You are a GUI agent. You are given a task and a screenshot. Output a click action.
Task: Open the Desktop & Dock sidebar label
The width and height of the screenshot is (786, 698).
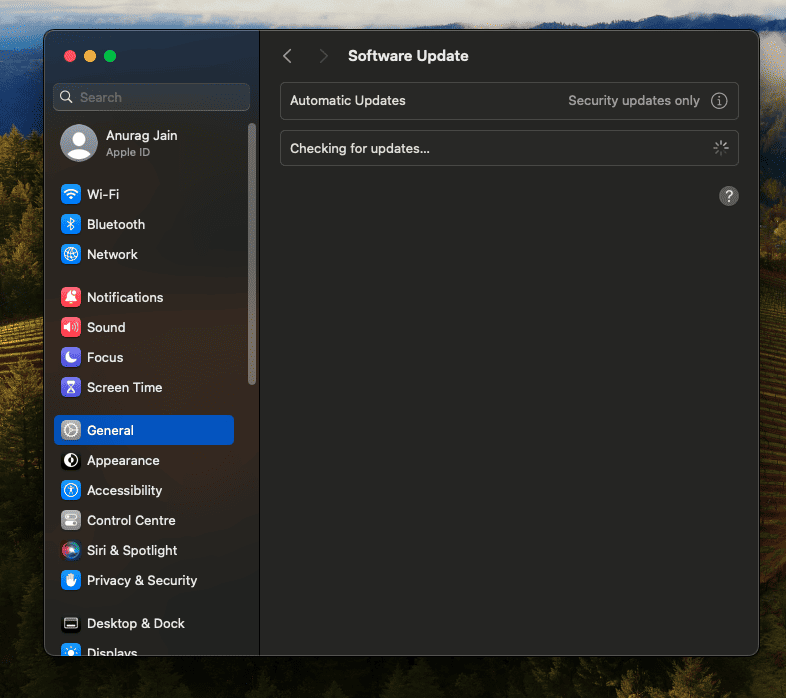coord(136,624)
